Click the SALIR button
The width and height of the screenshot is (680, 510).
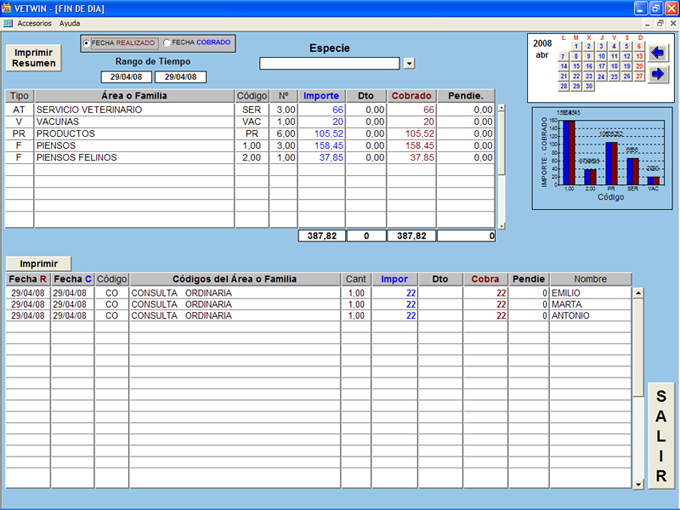(x=661, y=435)
